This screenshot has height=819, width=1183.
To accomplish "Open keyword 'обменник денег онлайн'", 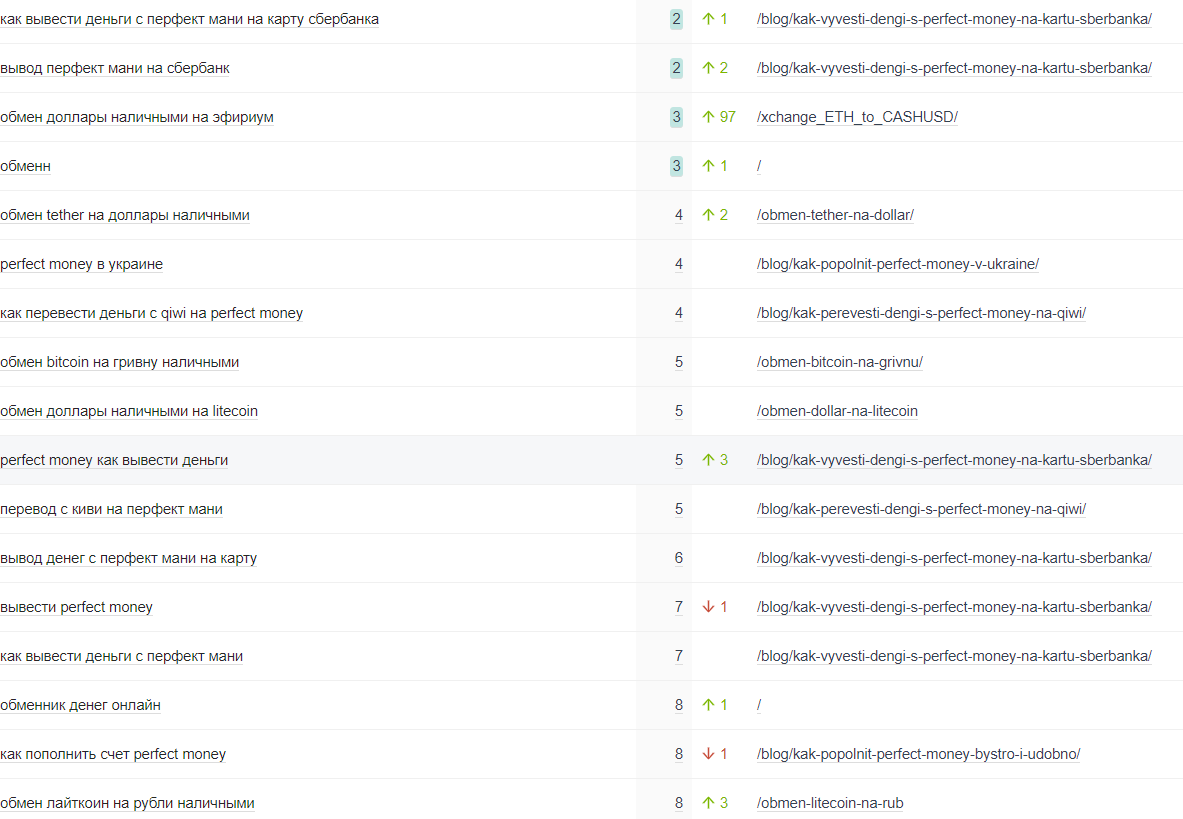I will click(80, 705).
